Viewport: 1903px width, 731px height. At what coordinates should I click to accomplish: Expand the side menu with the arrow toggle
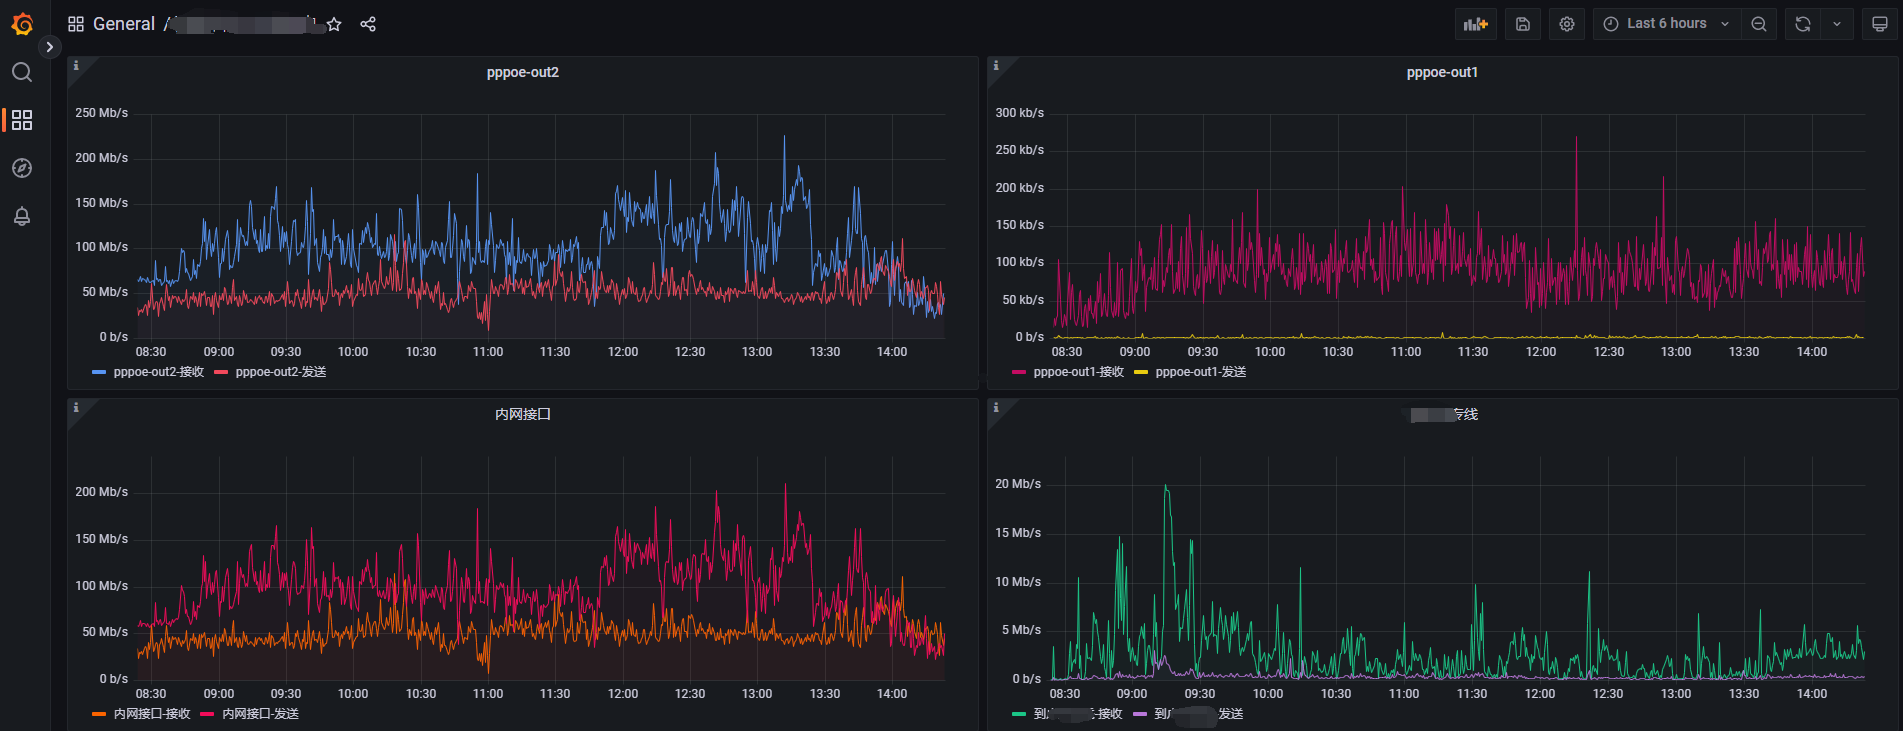[50, 47]
